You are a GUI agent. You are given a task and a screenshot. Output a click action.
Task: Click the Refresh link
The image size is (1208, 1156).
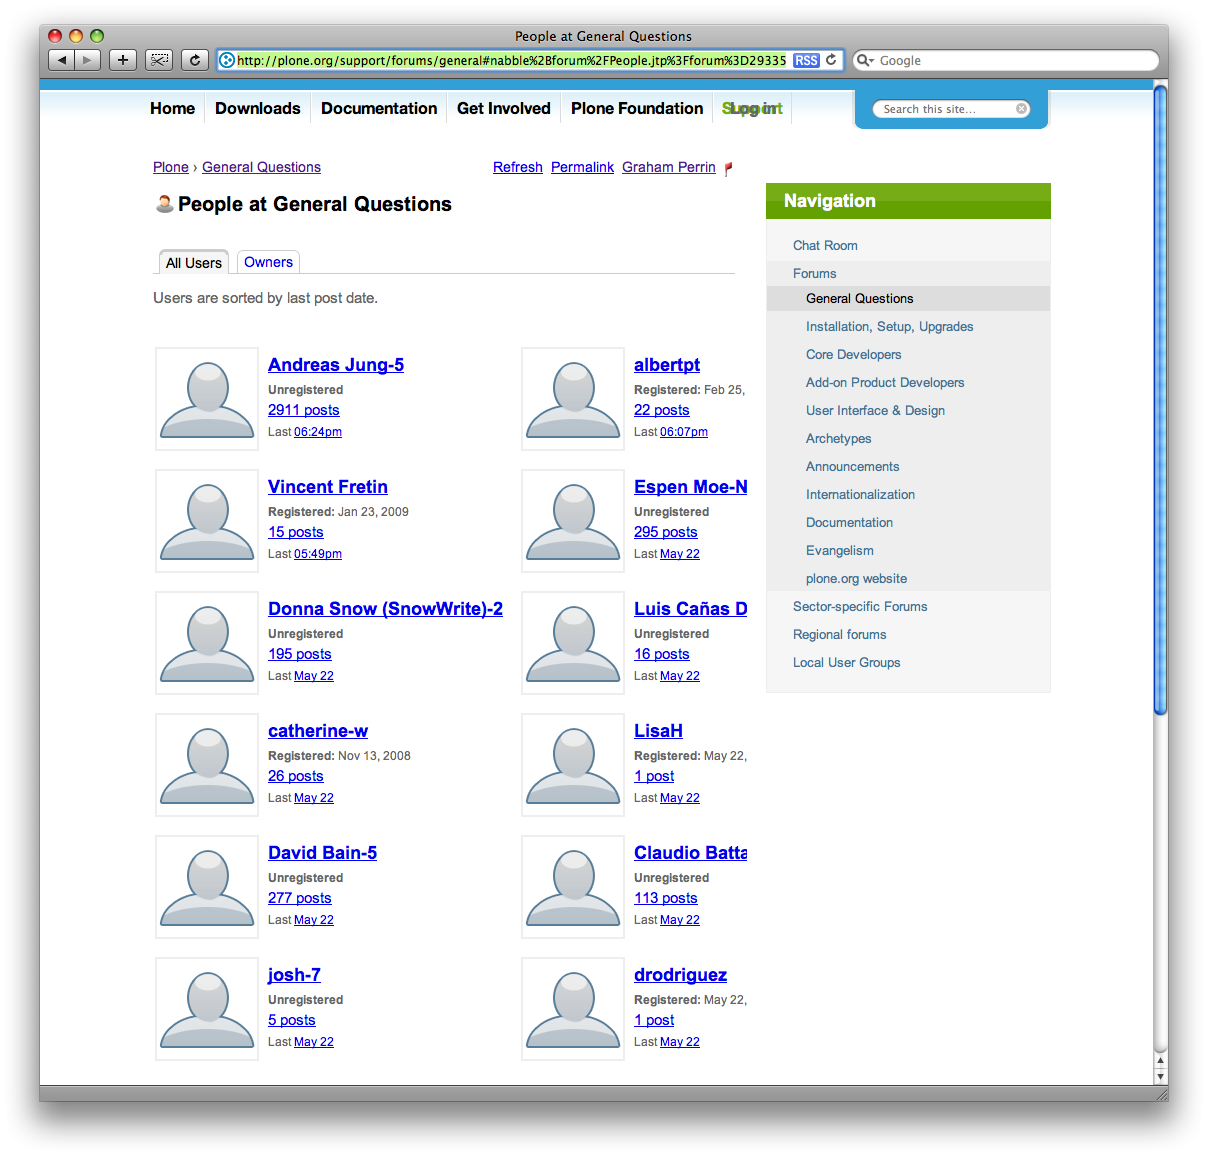pyautogui.click(x=517, y=167)
